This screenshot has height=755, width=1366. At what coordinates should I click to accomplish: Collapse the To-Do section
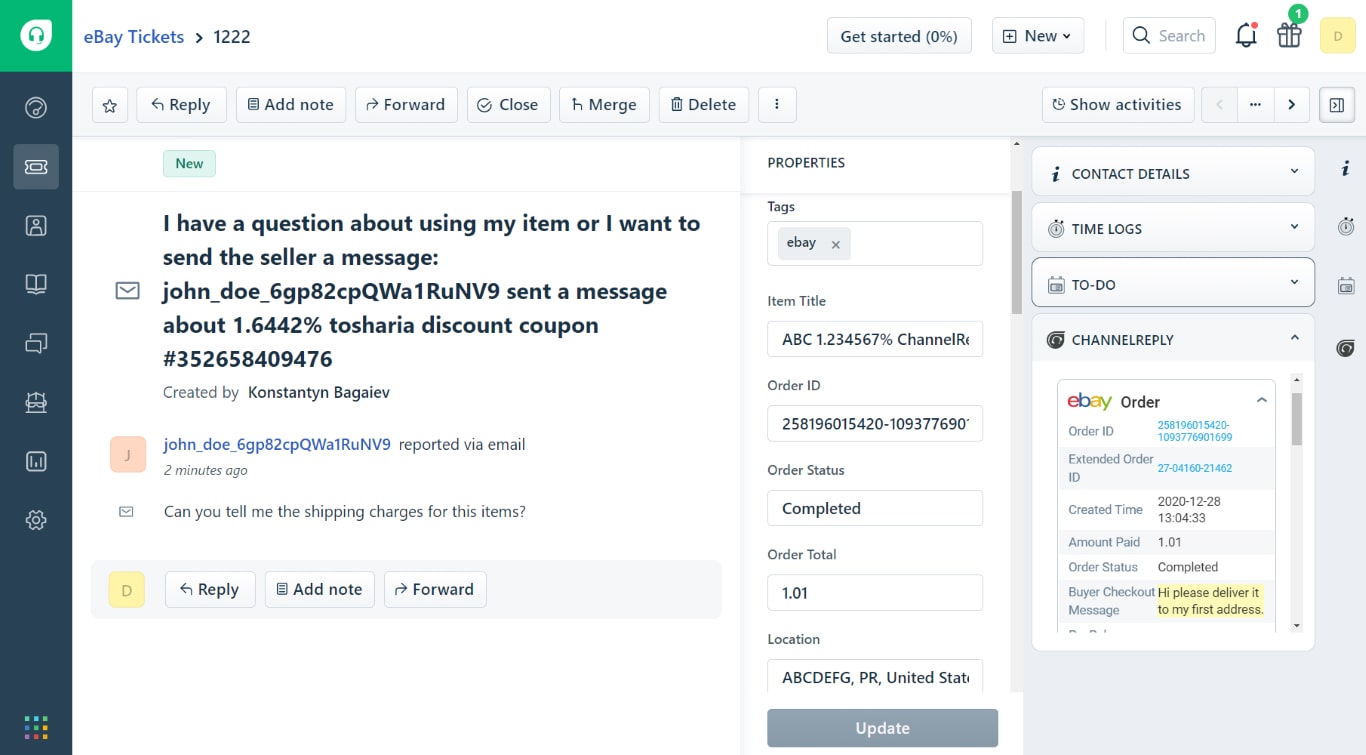click(x=1295, y=283)
